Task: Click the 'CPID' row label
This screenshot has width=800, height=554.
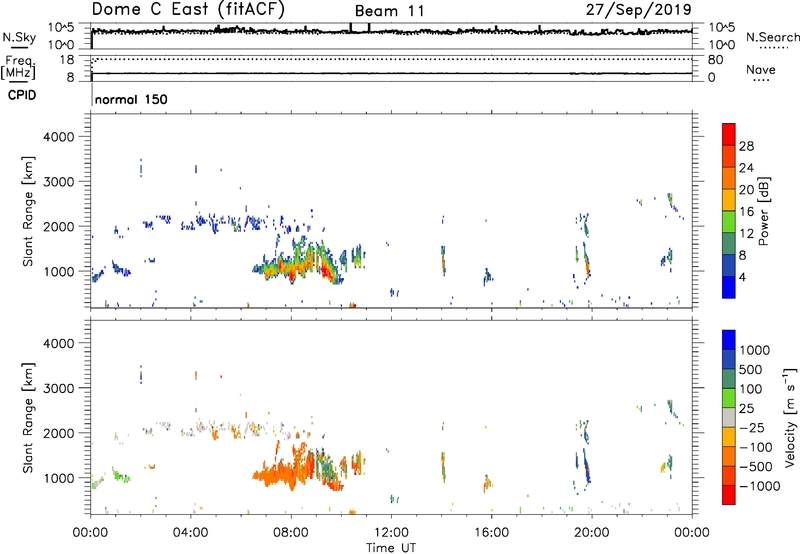Action: [x=21, y=95]
